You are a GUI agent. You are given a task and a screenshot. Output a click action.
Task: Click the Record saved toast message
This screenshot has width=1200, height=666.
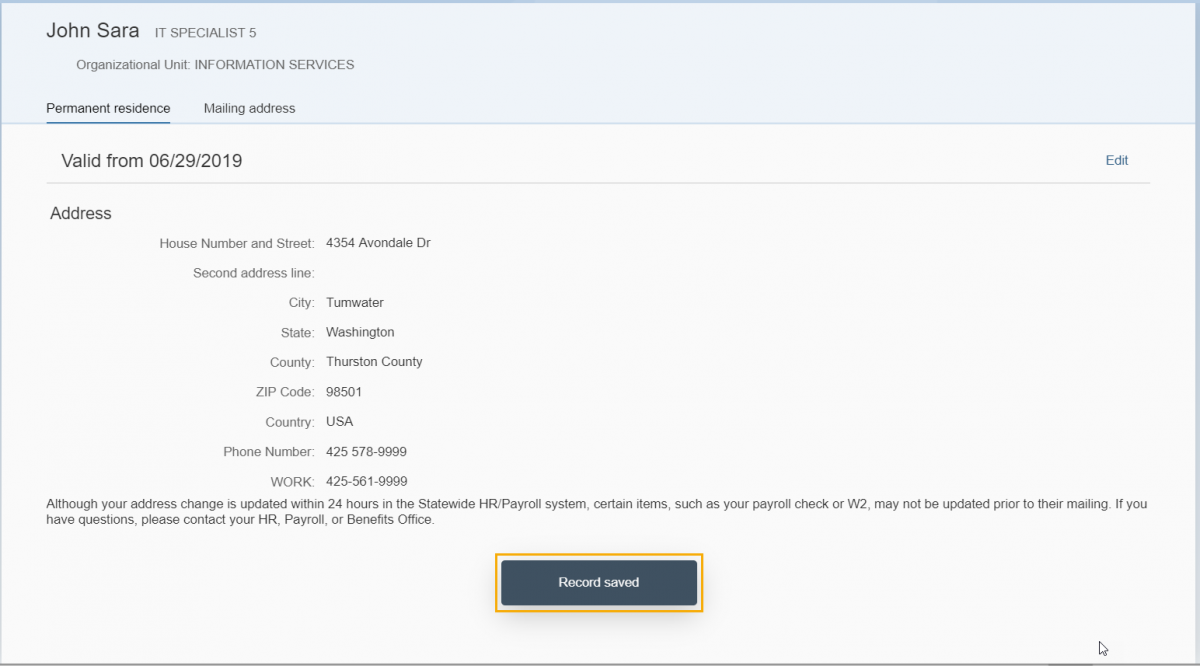point(598,582)
